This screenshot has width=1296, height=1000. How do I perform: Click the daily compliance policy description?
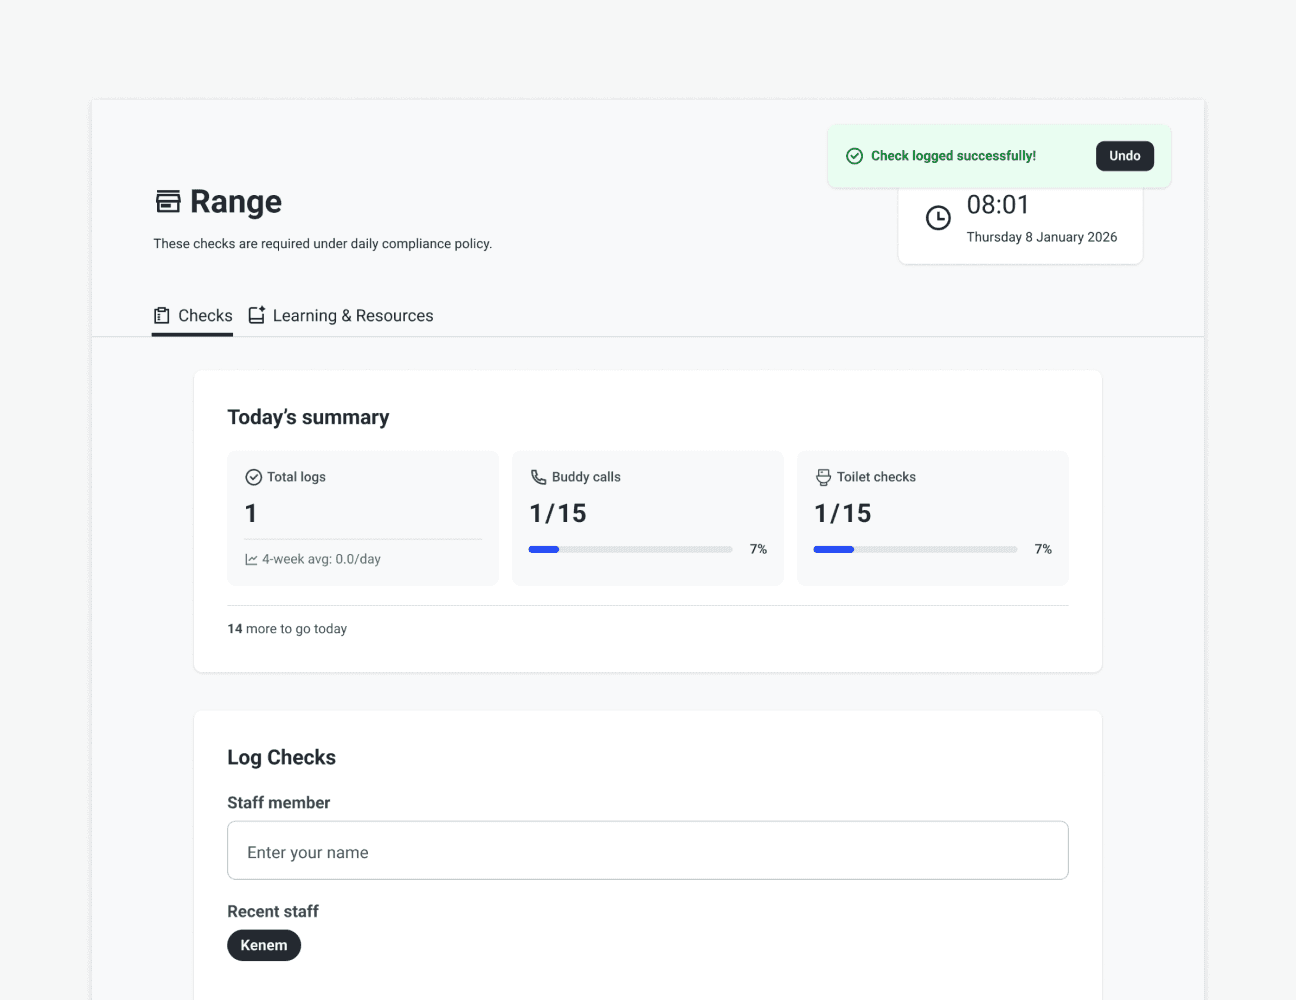323,244
